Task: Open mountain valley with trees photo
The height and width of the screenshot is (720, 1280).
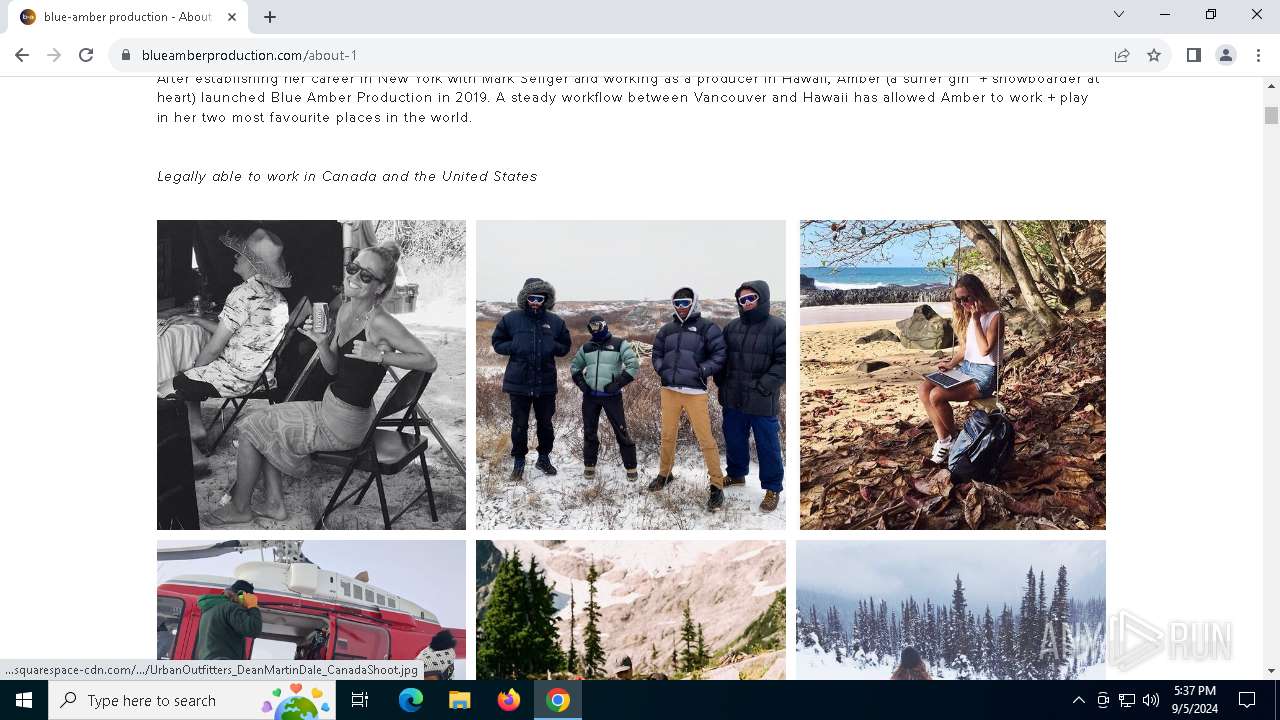Action: coord(631,610)
